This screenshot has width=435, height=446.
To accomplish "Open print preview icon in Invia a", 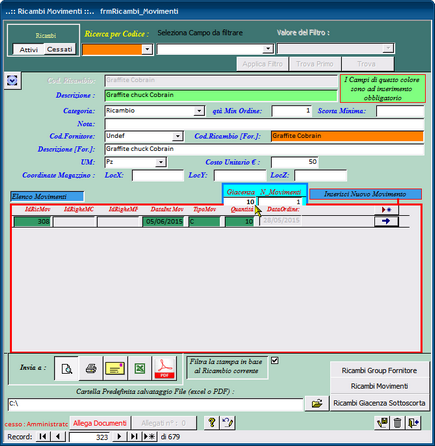I will 66,368.
